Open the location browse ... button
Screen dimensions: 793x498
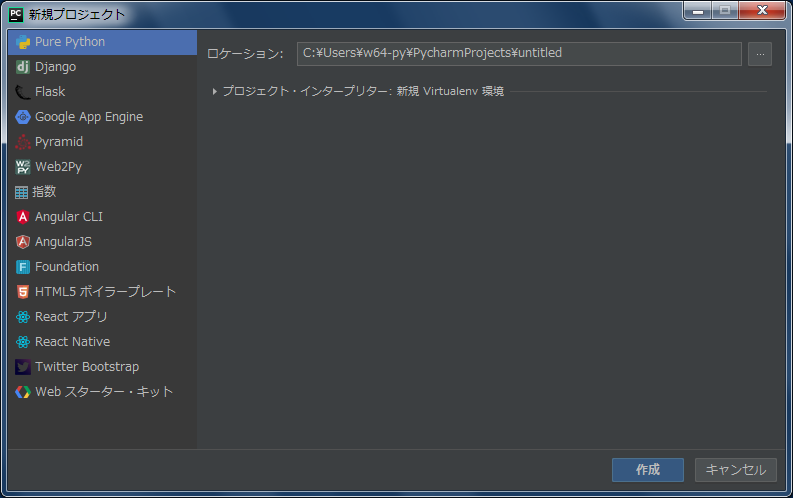tap(760, 54)
